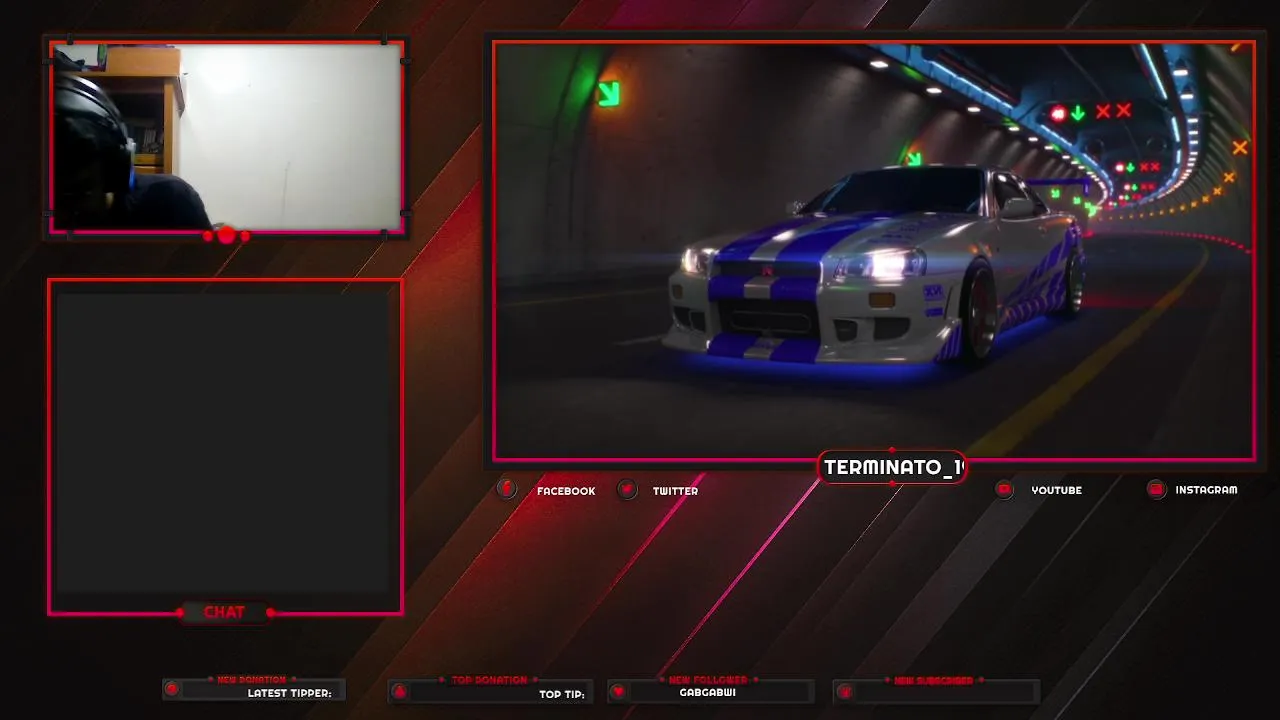1280x720 pixels.
Task: Click the New Subscriber heading
Action: 933,681
